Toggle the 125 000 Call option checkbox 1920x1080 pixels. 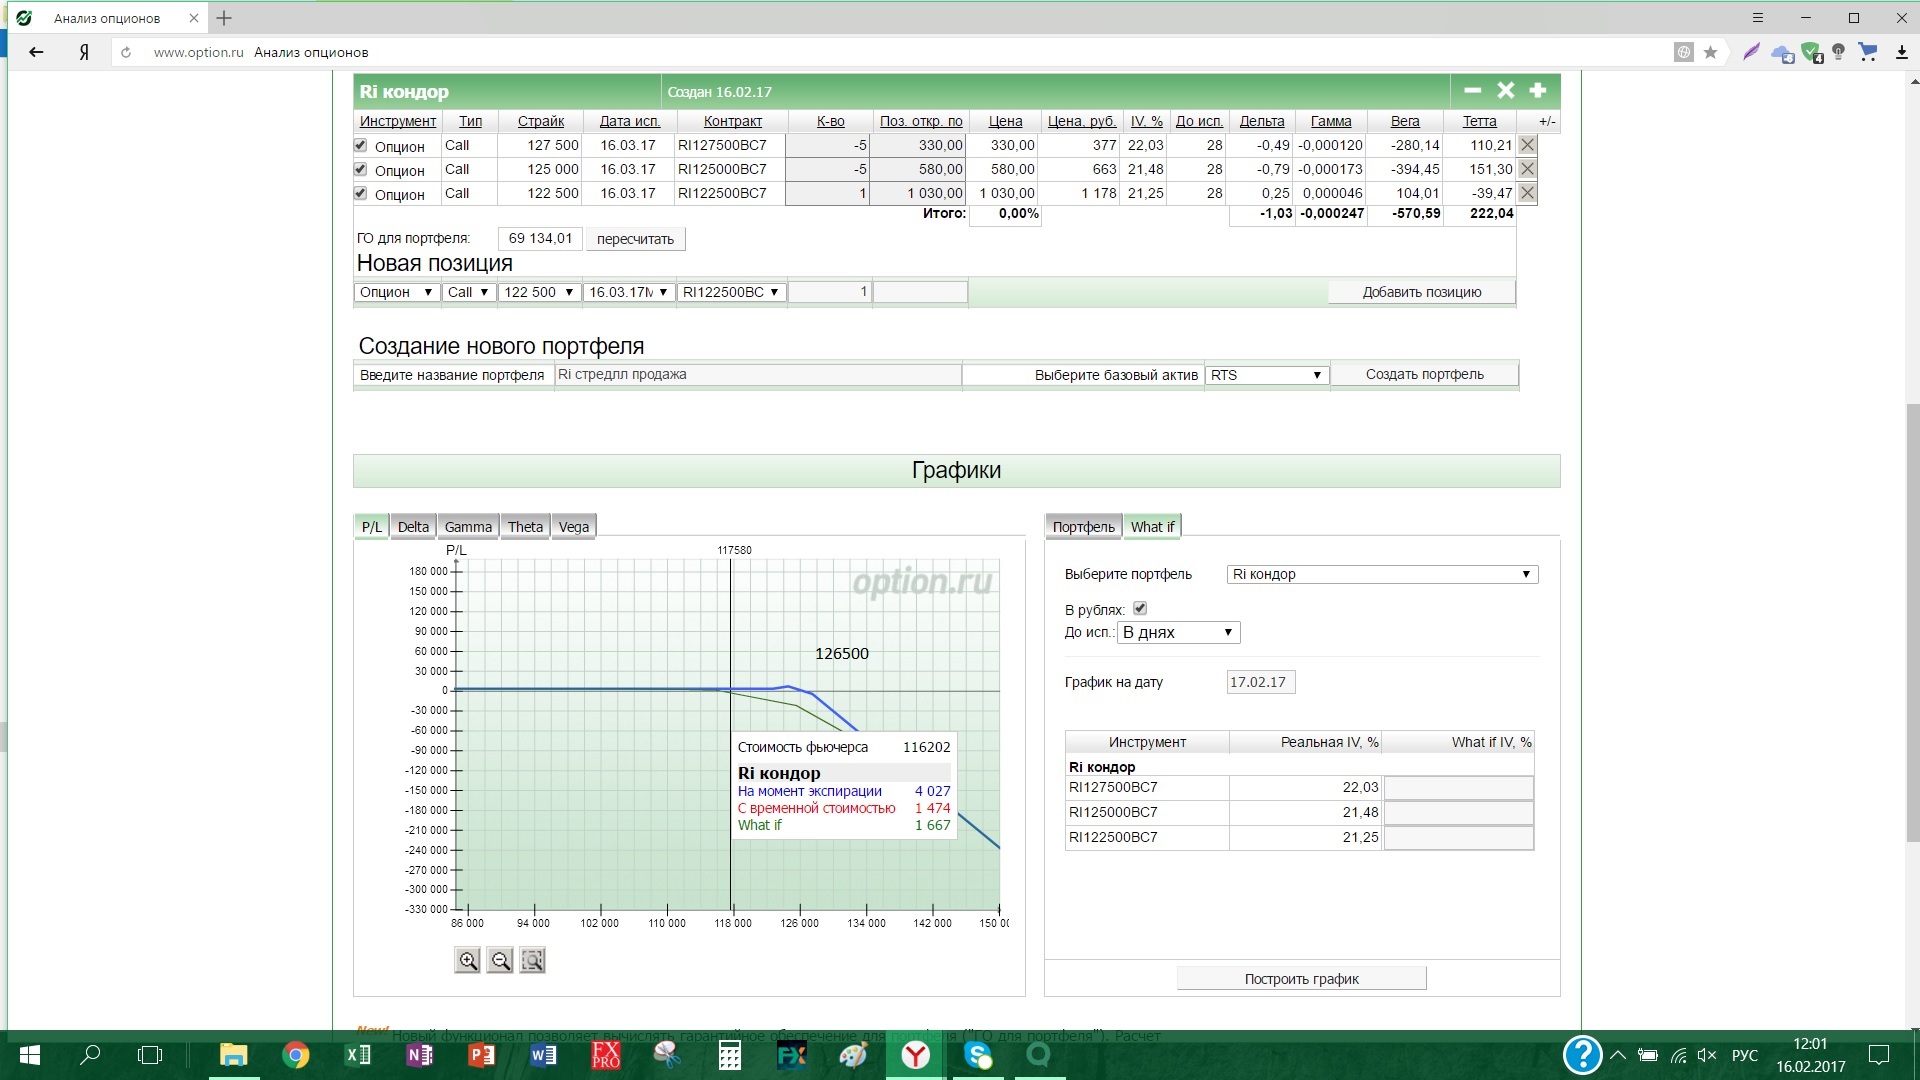pos(361,169)
